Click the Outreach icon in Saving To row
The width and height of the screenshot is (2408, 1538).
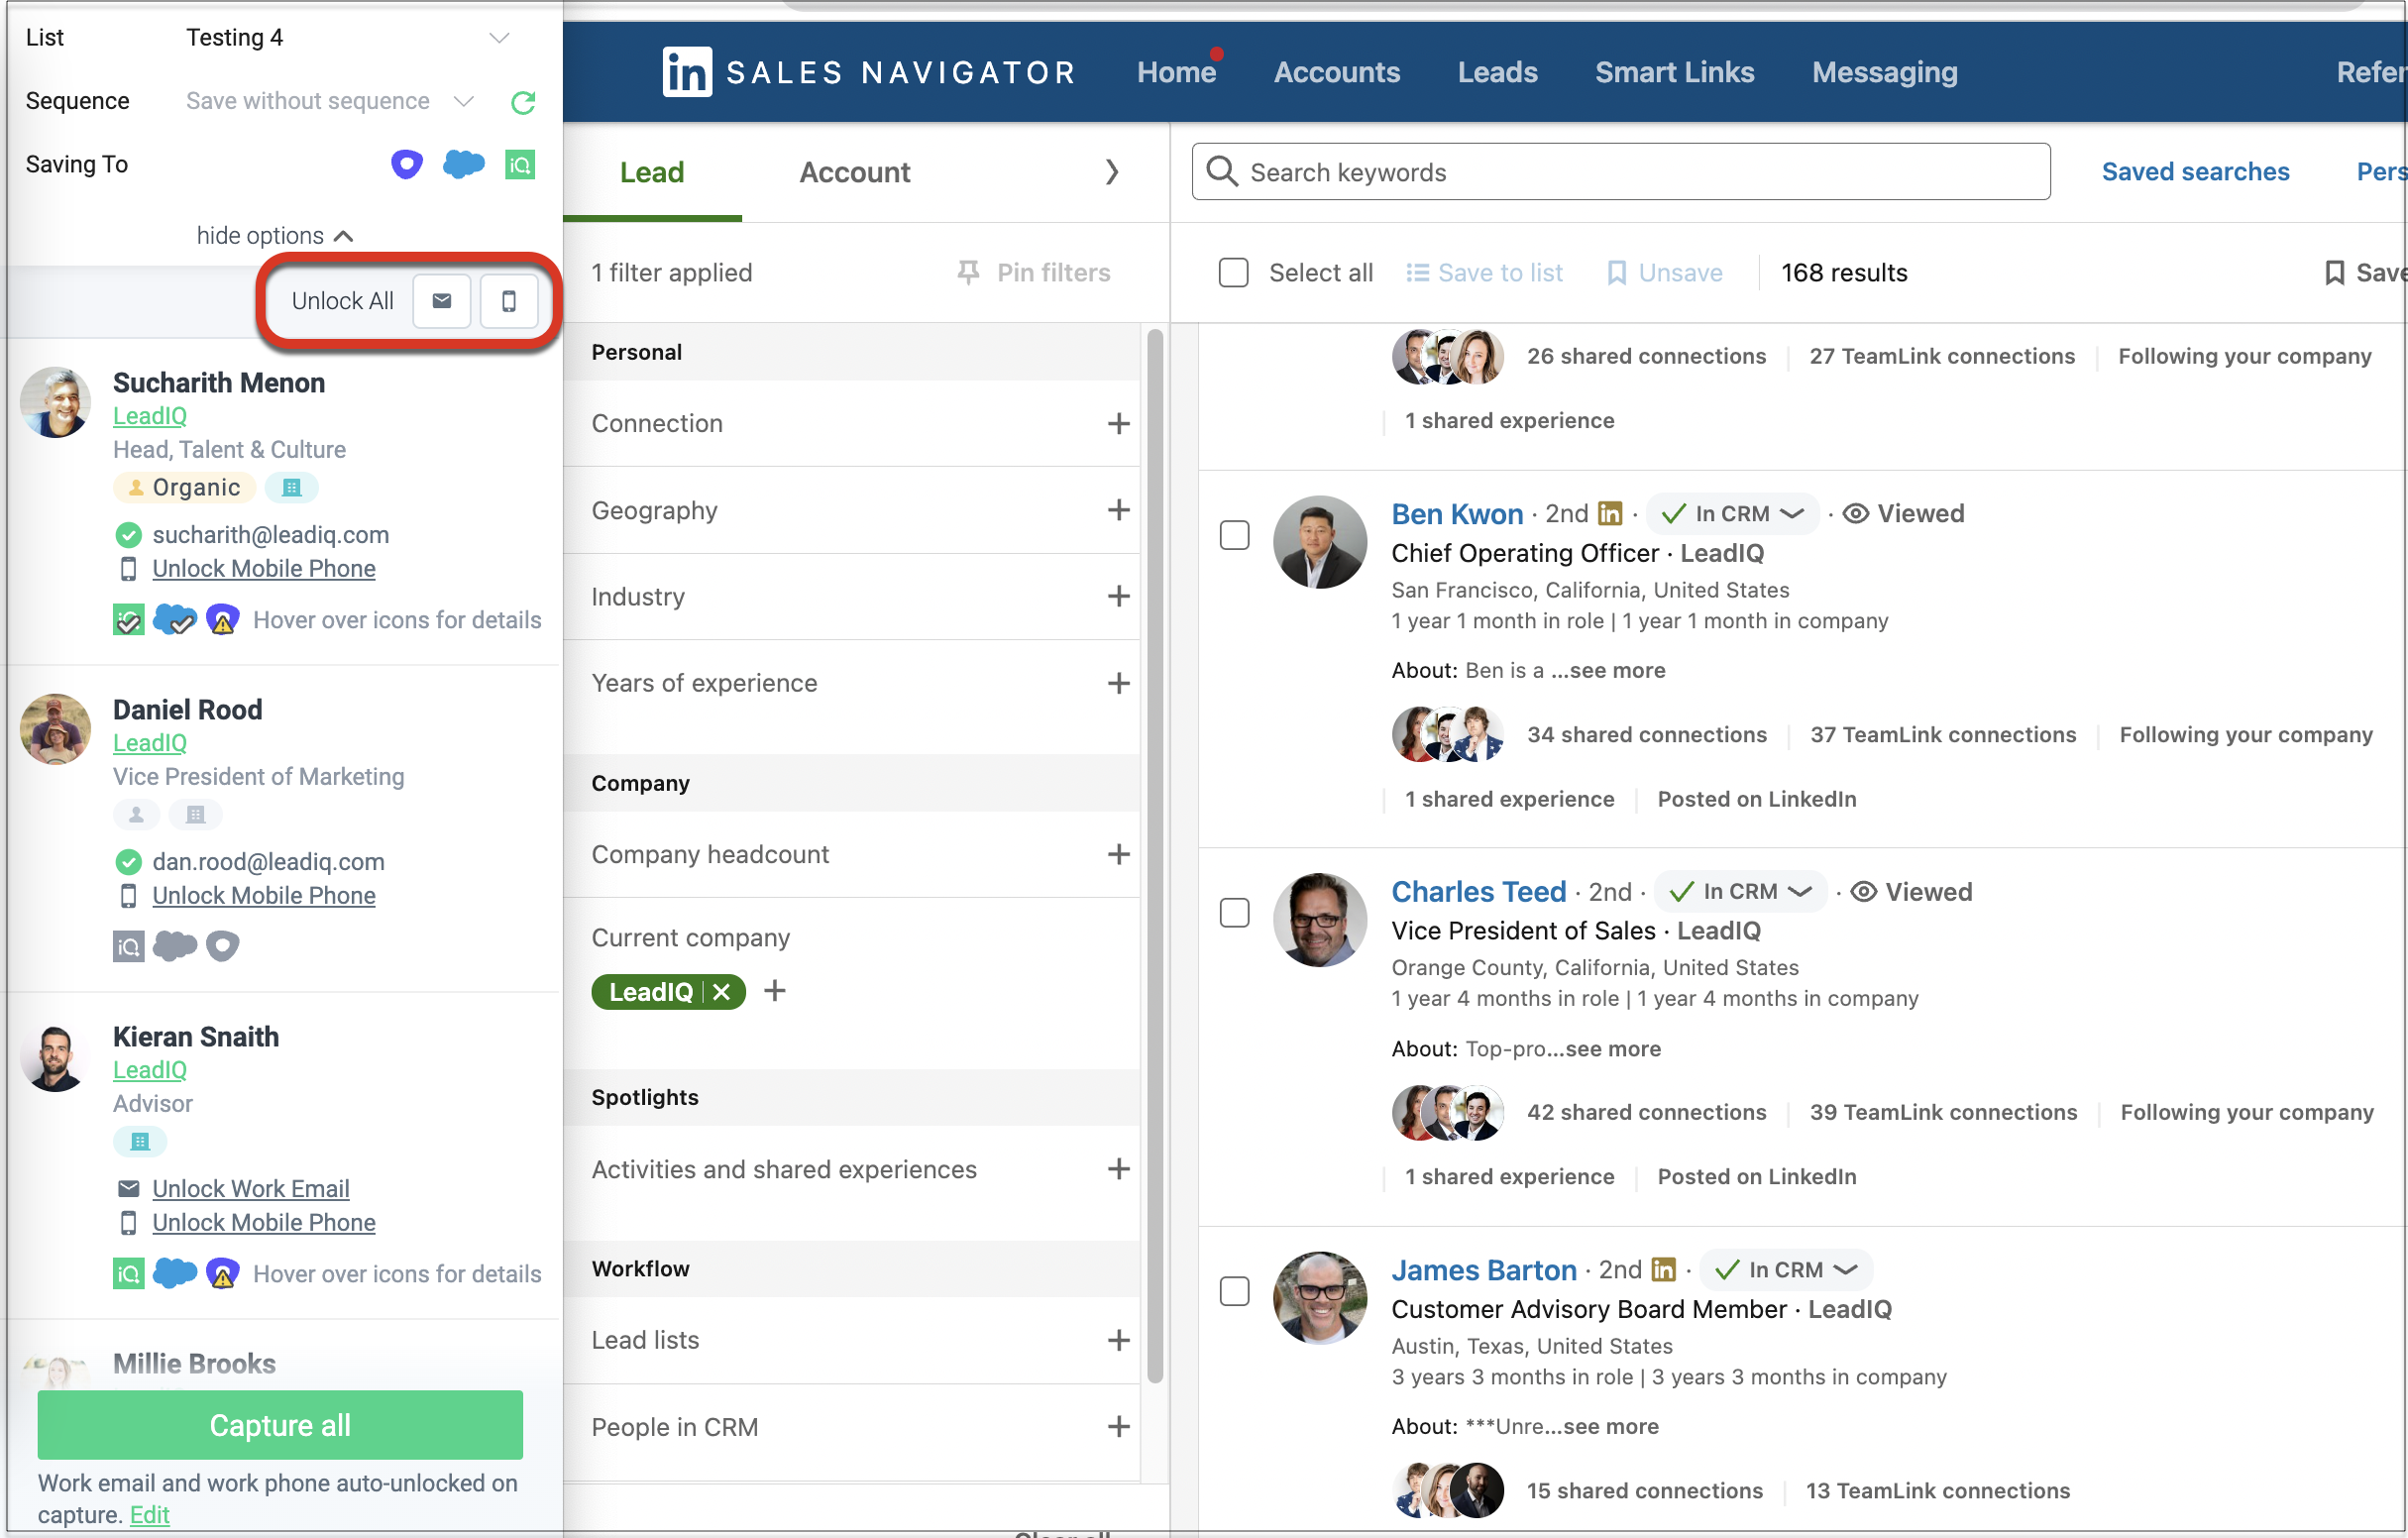(x=406, y=164)
